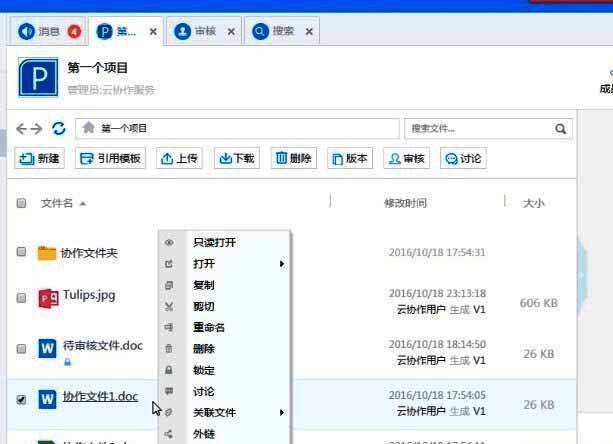This screenshot has width=613, height=444.
Task: Close the 审核 tab
Action: click(x=231, y=32)
